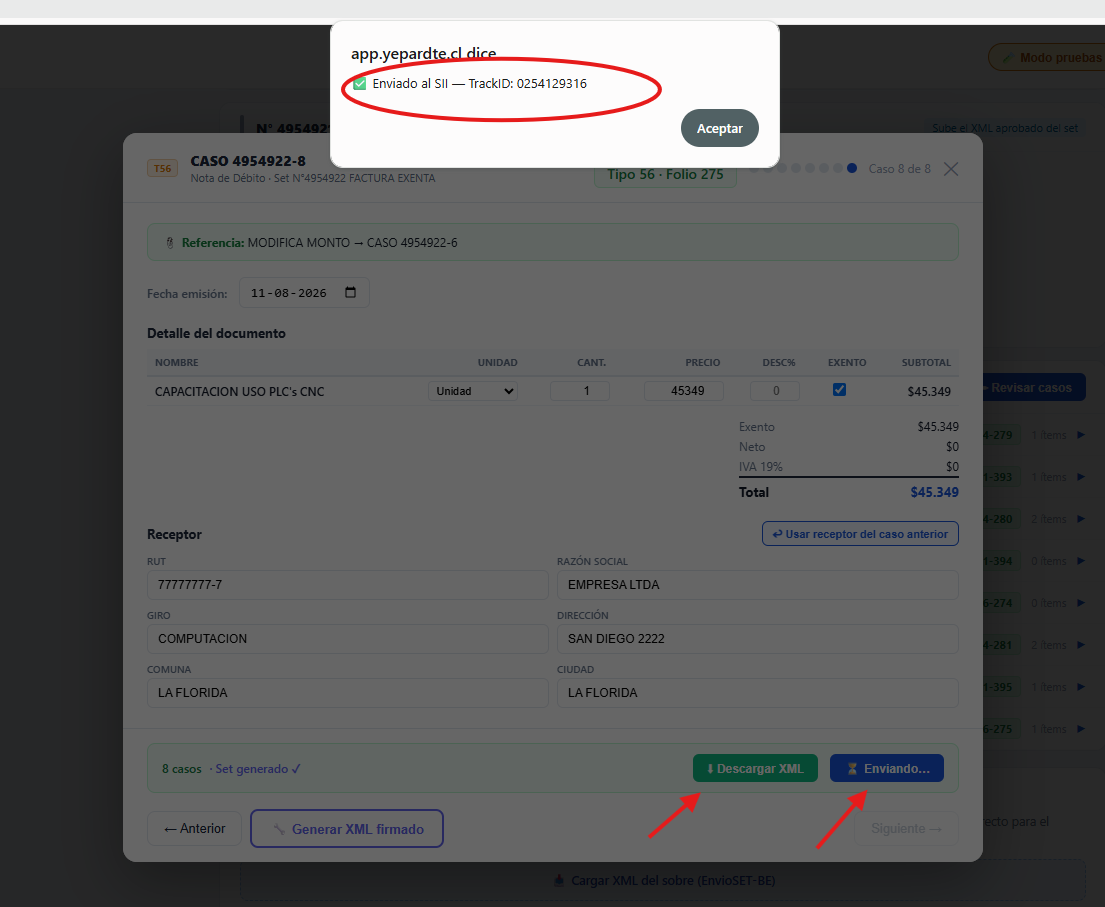Go back with Anterior button

click(x=195, y=829)
